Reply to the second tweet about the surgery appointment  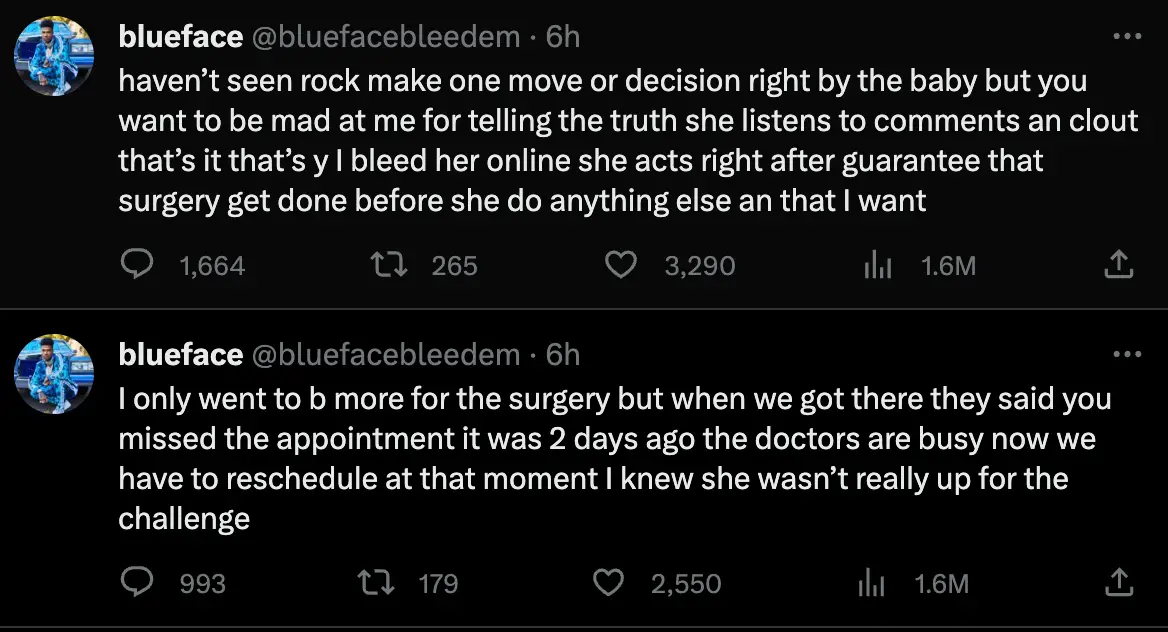click(138, 581)
